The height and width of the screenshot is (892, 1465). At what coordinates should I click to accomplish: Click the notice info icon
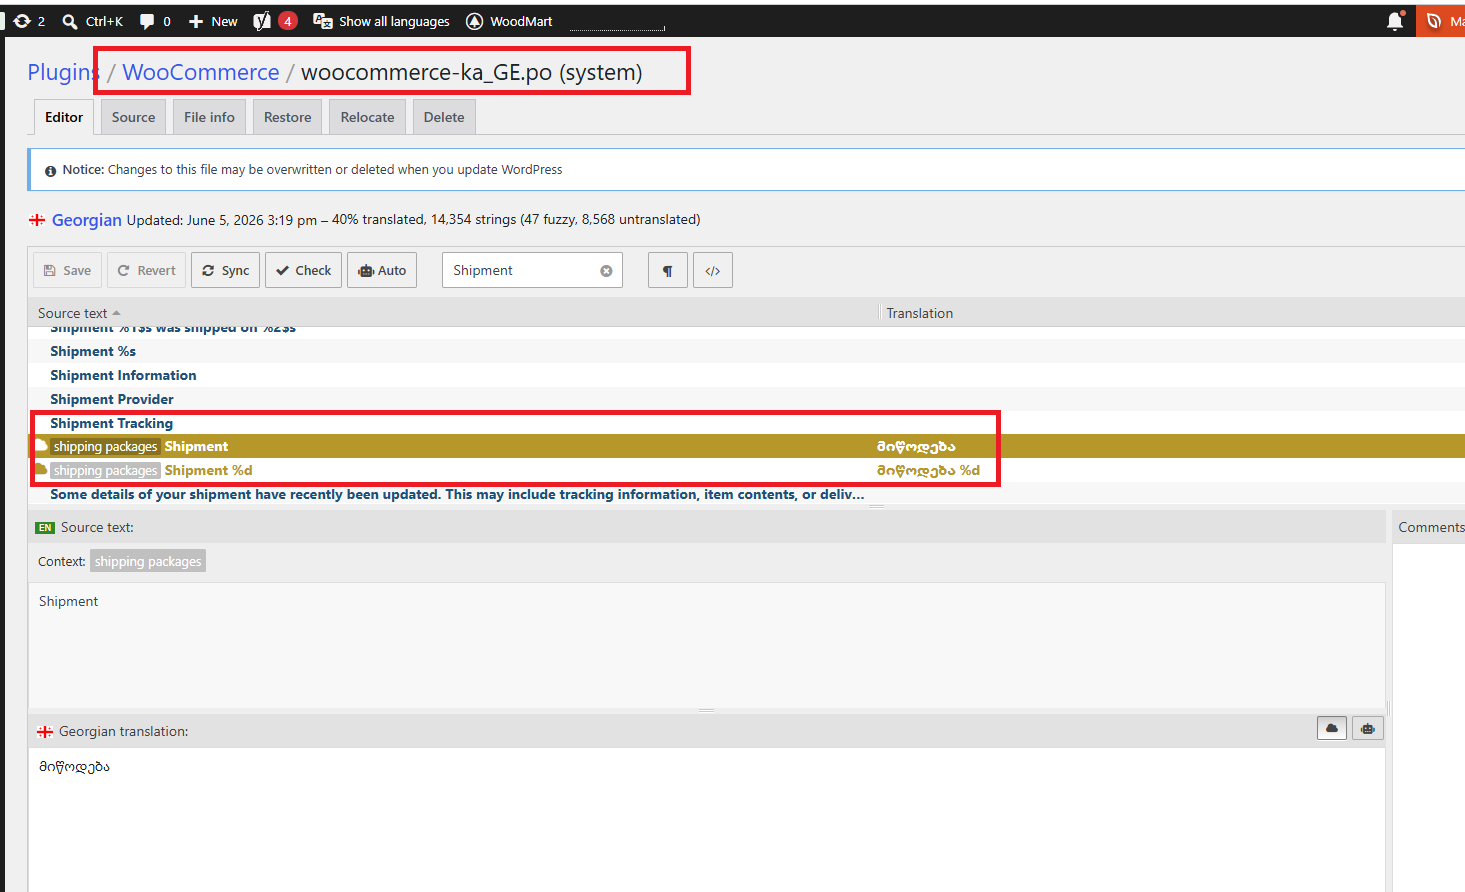pyautogui.click(x=50, y=171)
